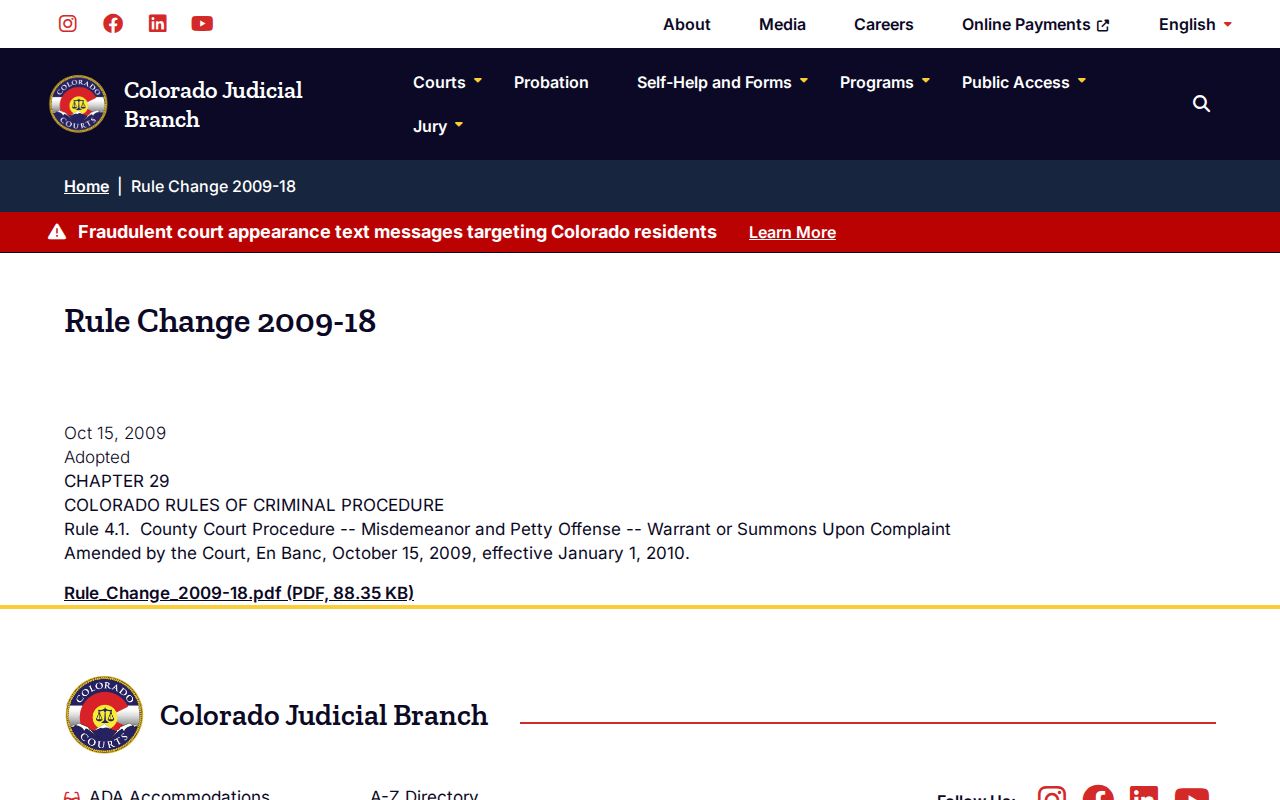Click the date "Oct 15, 2009"

(115, 433)
